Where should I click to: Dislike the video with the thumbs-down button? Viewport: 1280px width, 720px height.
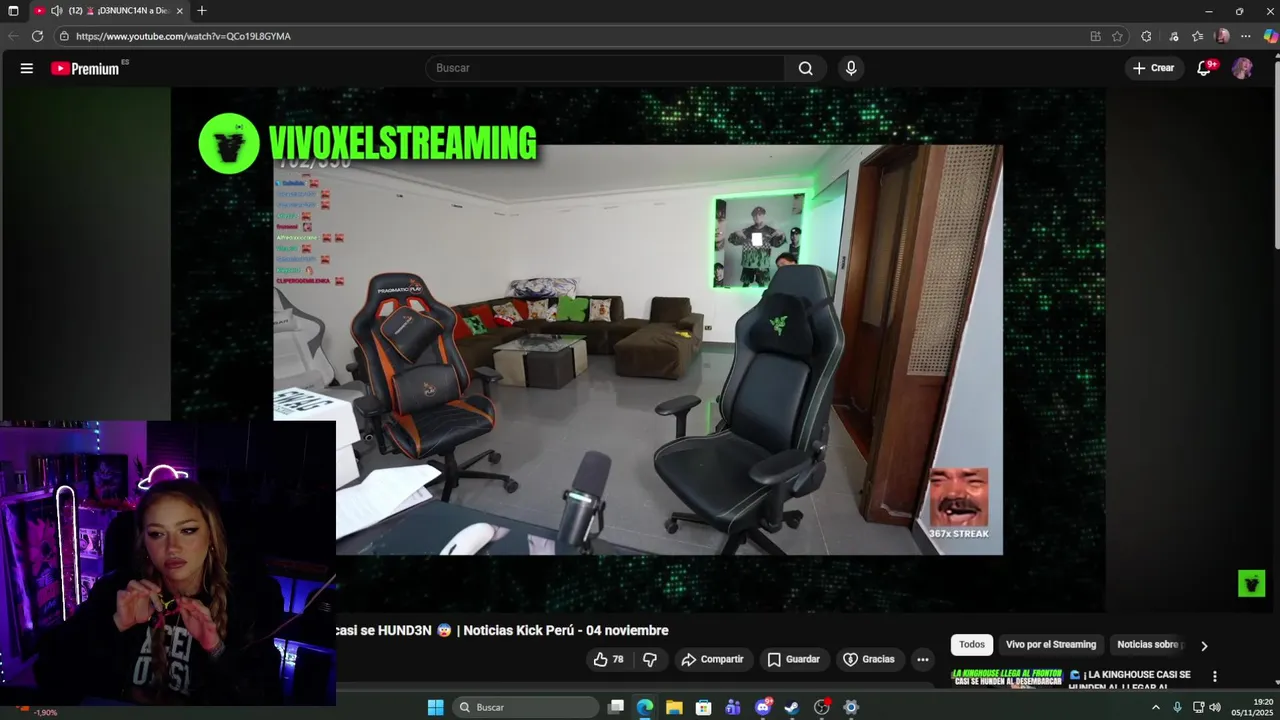[650, 659]
